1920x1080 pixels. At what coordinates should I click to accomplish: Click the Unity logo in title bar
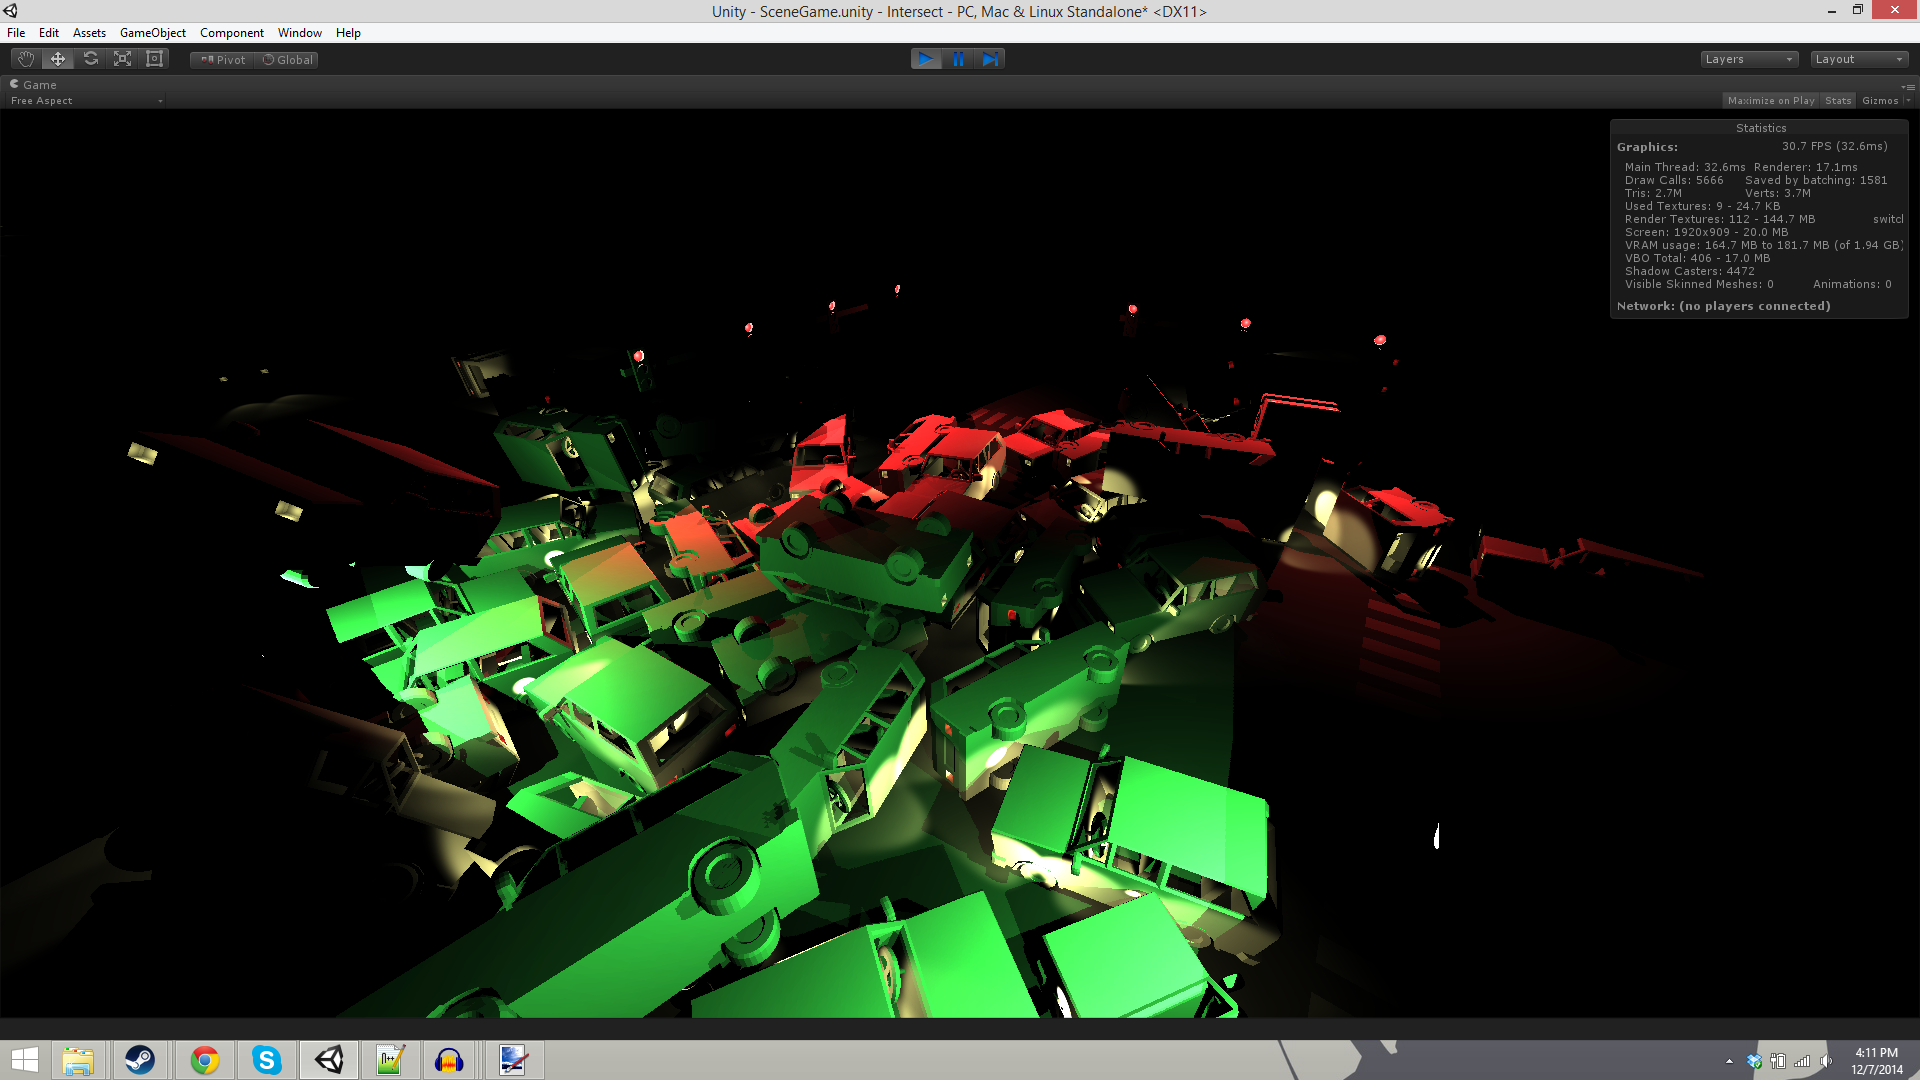click(11, 11)
